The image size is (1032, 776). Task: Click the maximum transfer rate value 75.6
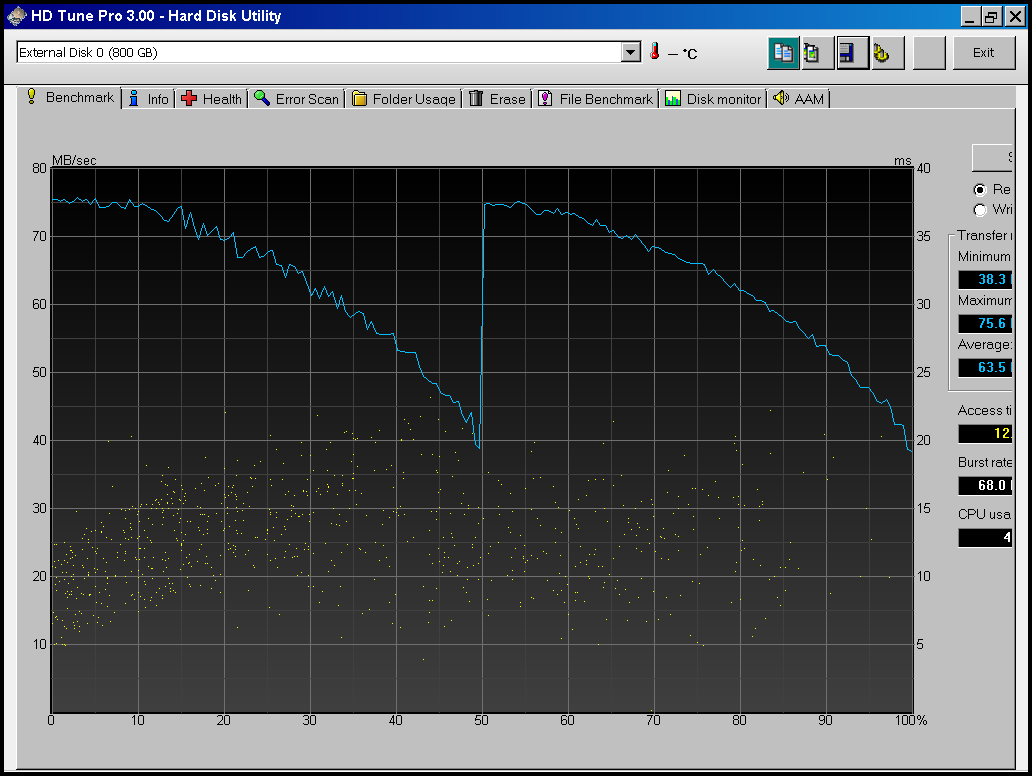click(x=985, y=323)
